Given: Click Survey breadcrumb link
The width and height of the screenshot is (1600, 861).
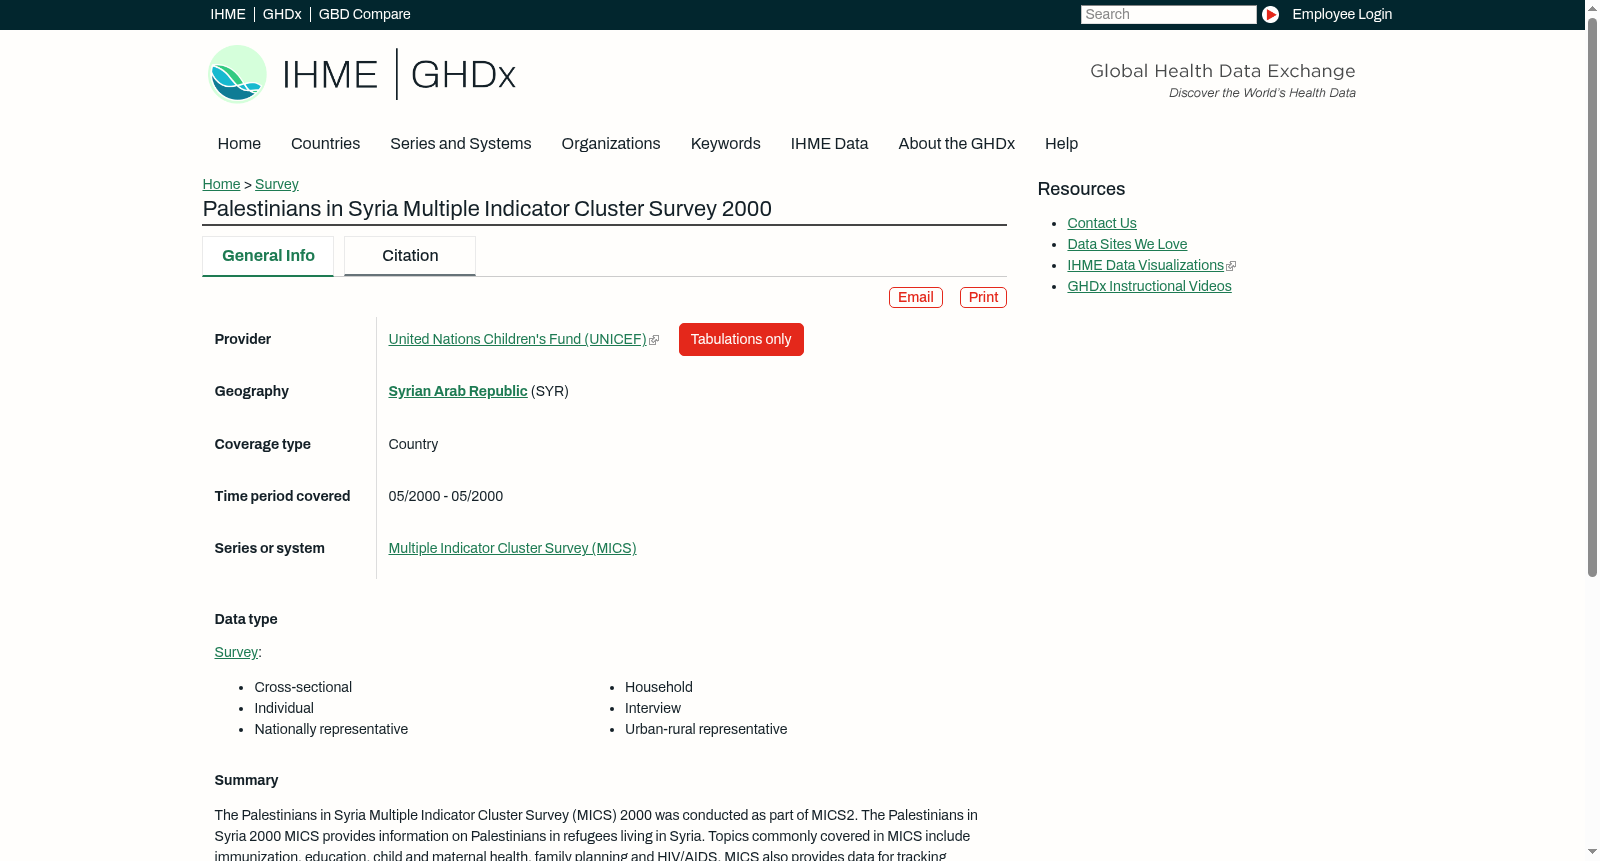Looking at the screenshot, I should tap(277, 184).
